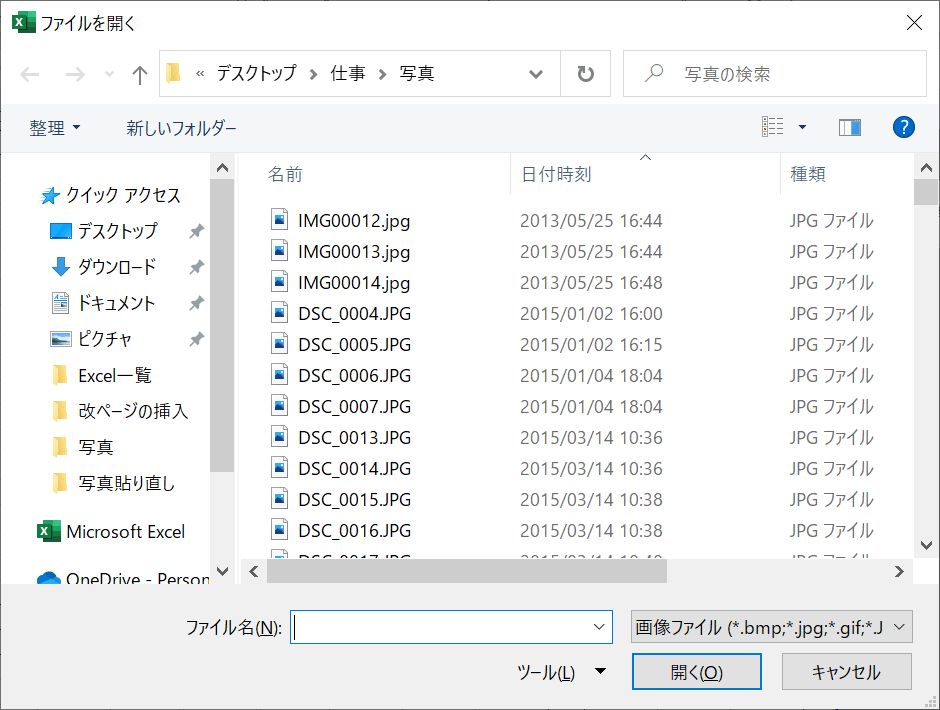Viewport: 940px width, 710px height.
Task: Open the address bar history dropdown
Action: pos(536,74)
